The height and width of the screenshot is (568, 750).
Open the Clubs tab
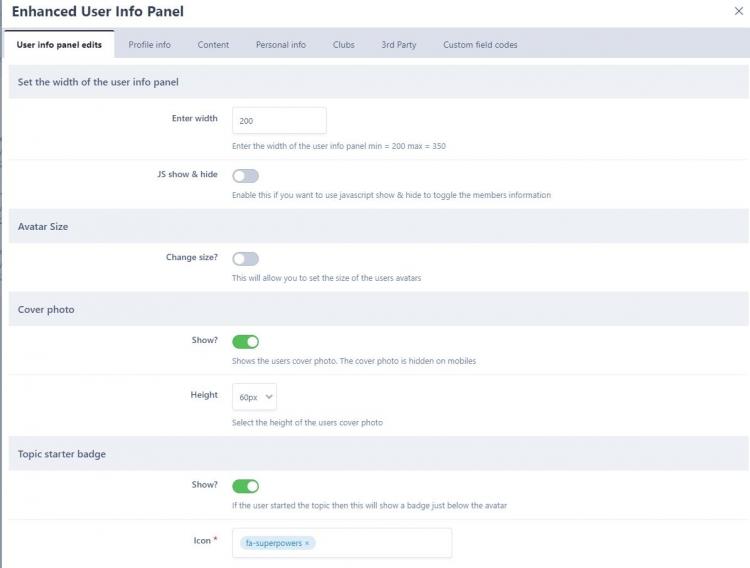pos(343,45)
